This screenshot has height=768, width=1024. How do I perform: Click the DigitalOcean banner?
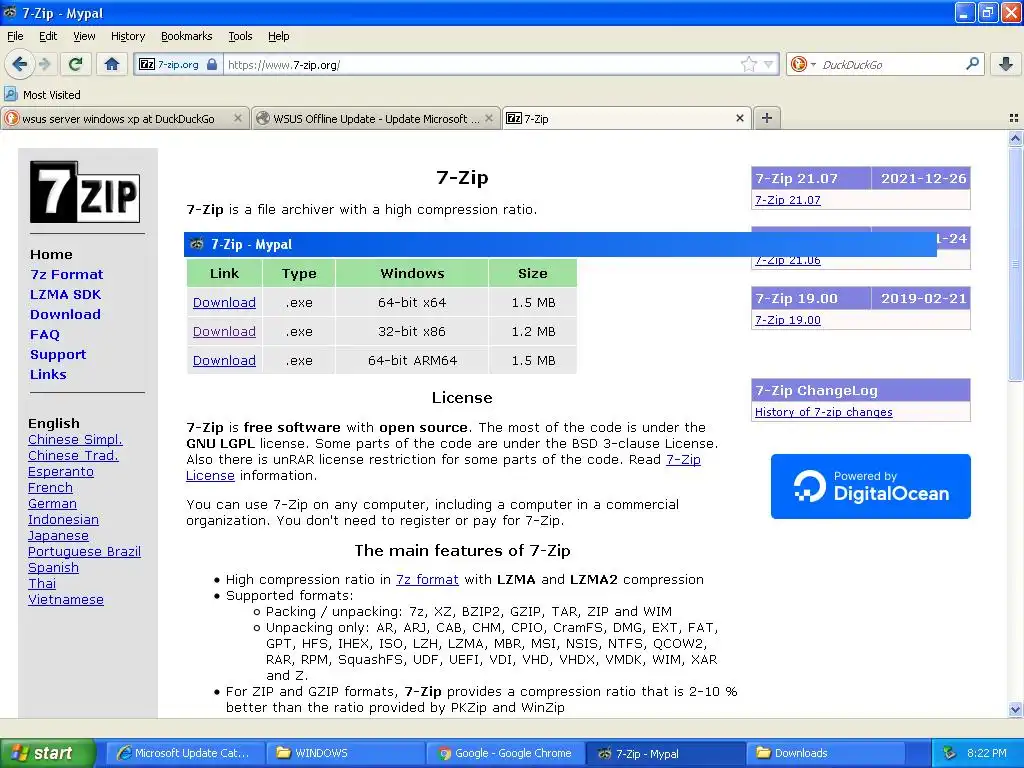(871, 487)
